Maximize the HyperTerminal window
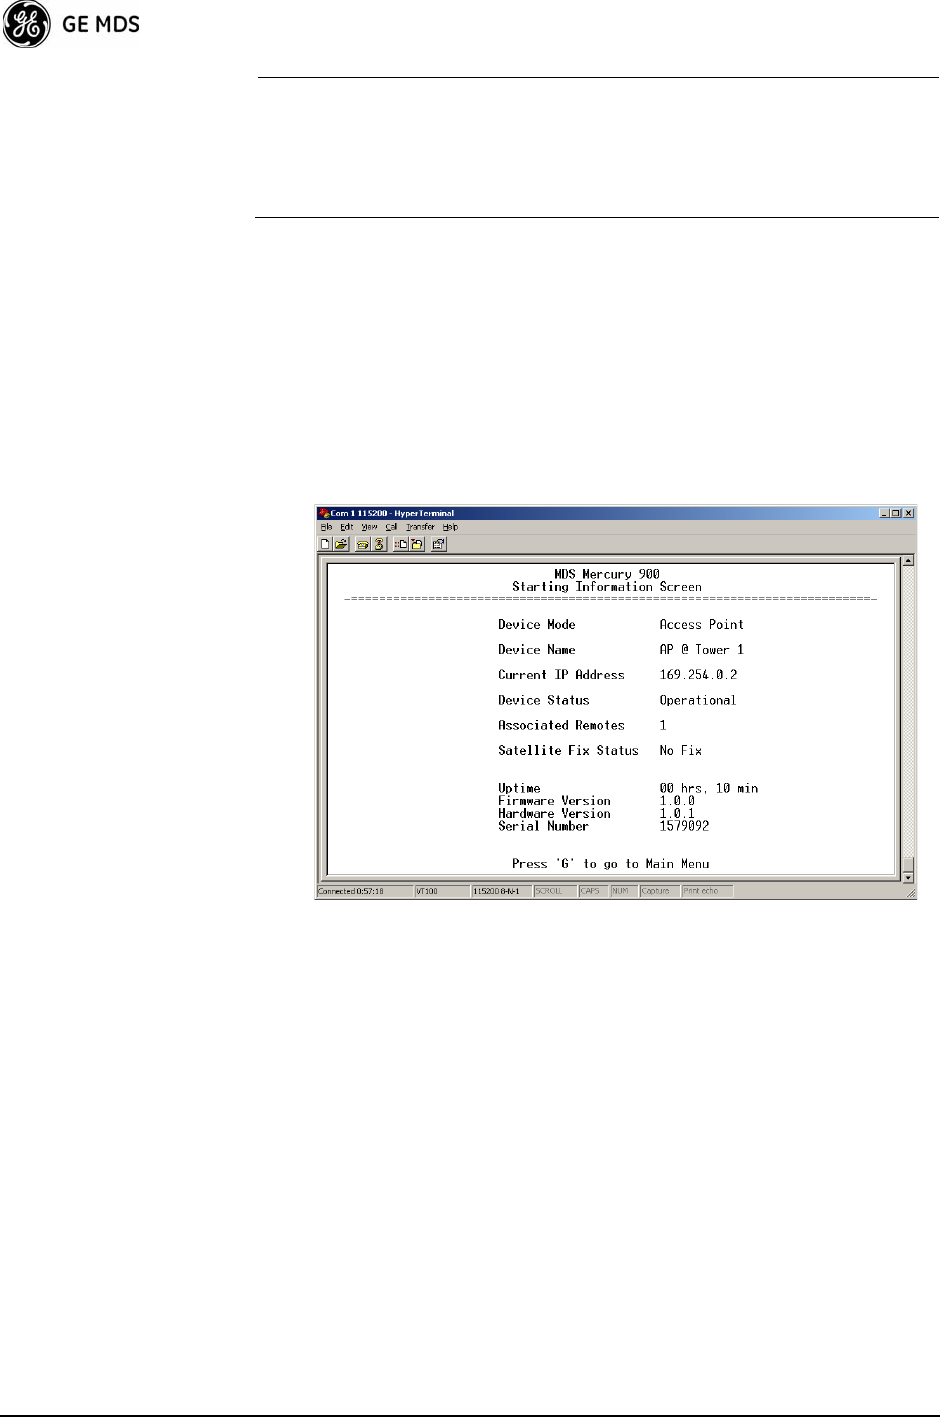 click(x=896, y=513)
